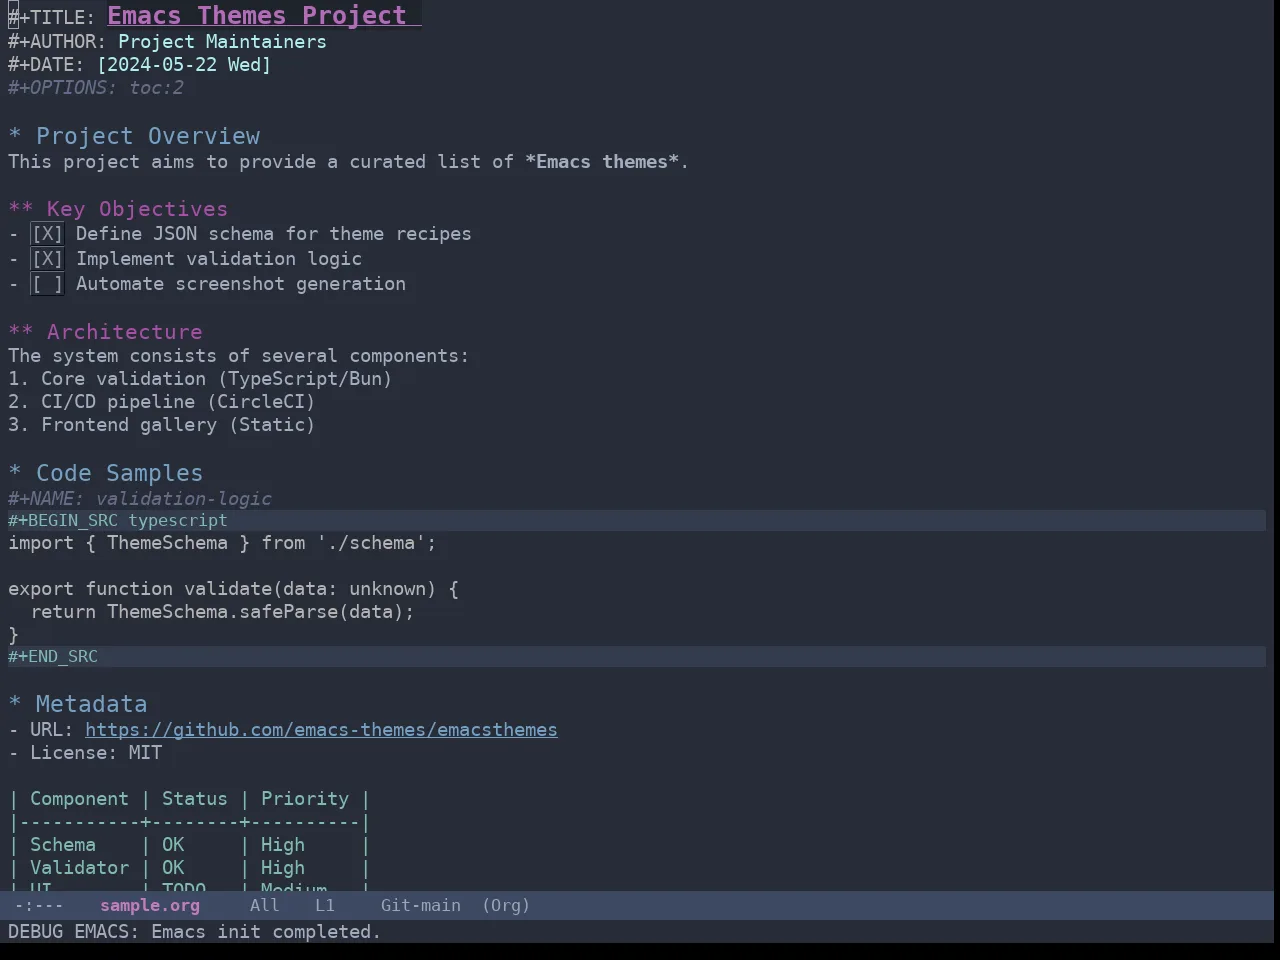Toggle checkbox for Implement validation logic
Image resolution: width=1280 pixels, height=960 pixels.
pos(47,259)
